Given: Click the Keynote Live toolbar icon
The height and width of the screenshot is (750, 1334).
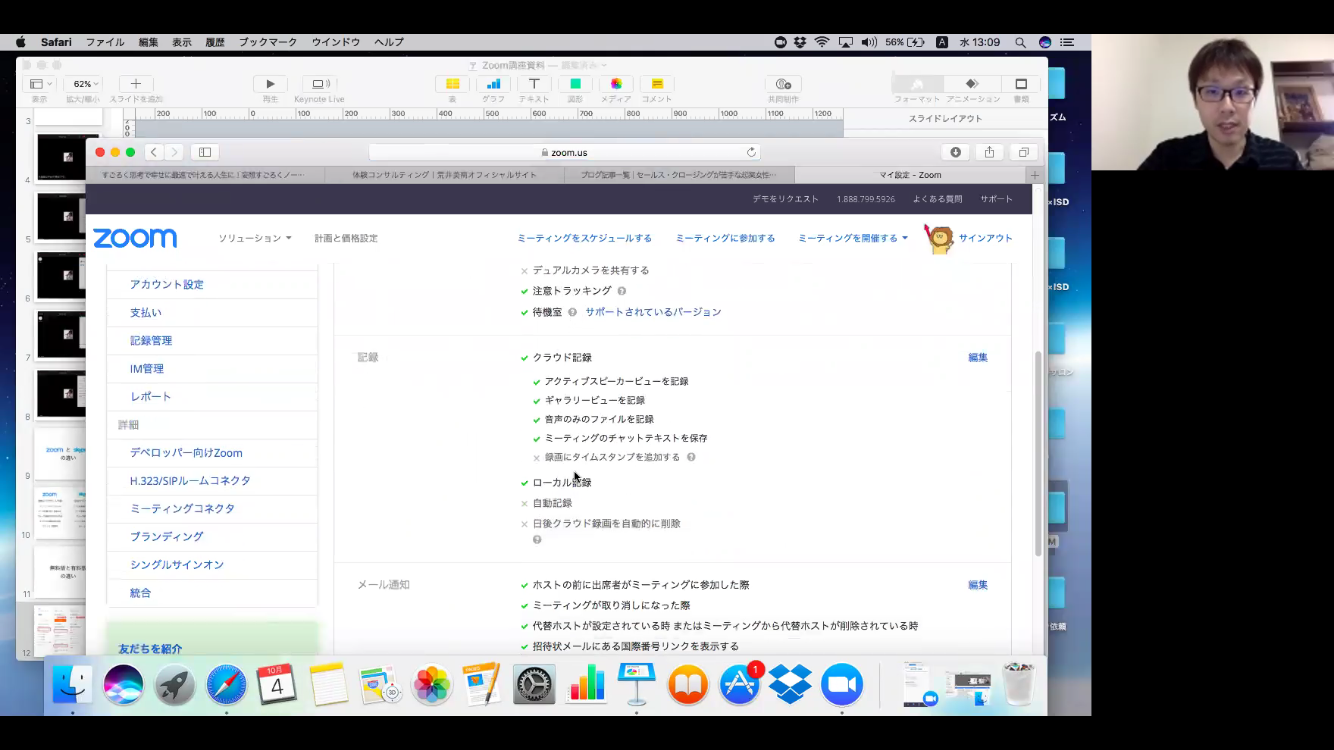Looking at the screenshot, I should 320,84.
